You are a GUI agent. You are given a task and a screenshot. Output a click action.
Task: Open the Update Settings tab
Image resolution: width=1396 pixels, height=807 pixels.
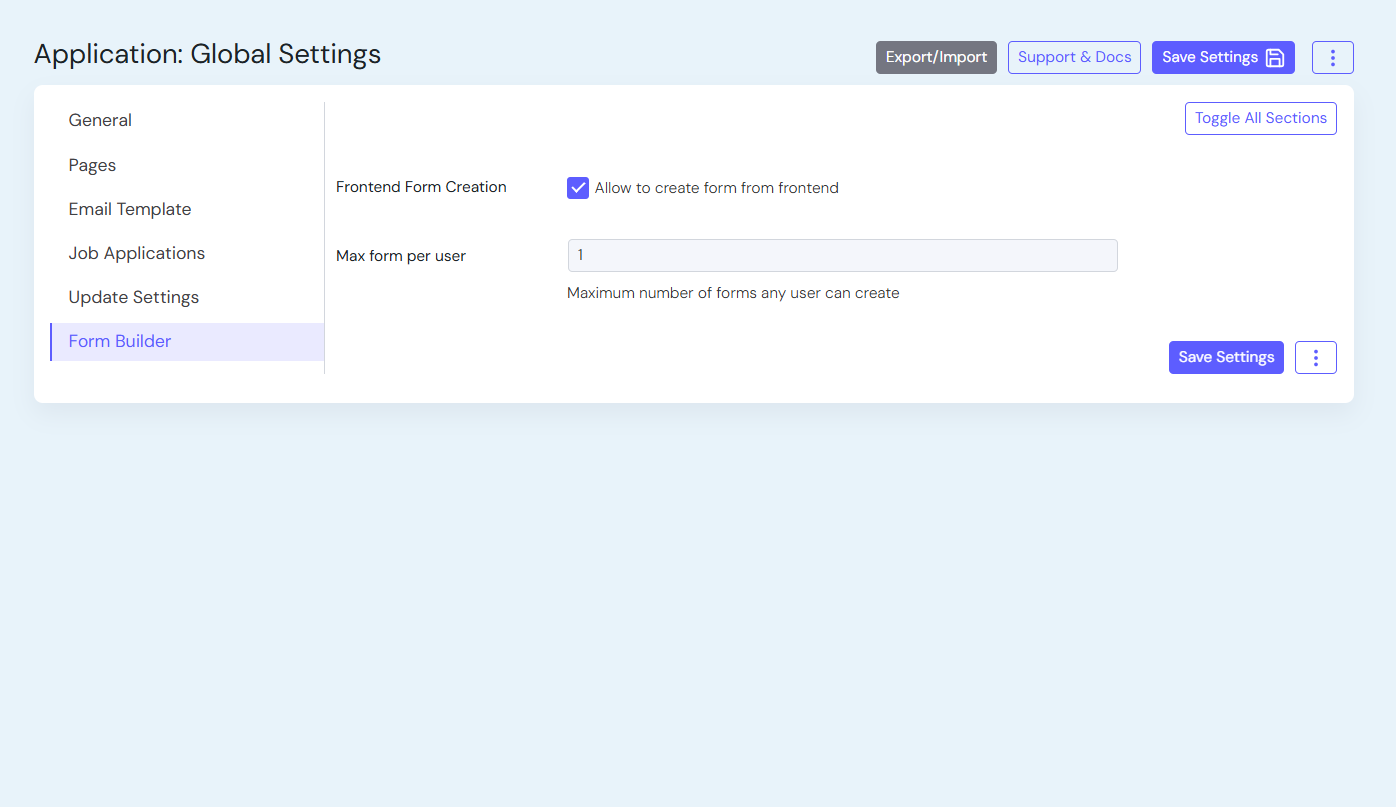[x=134, y=297]
